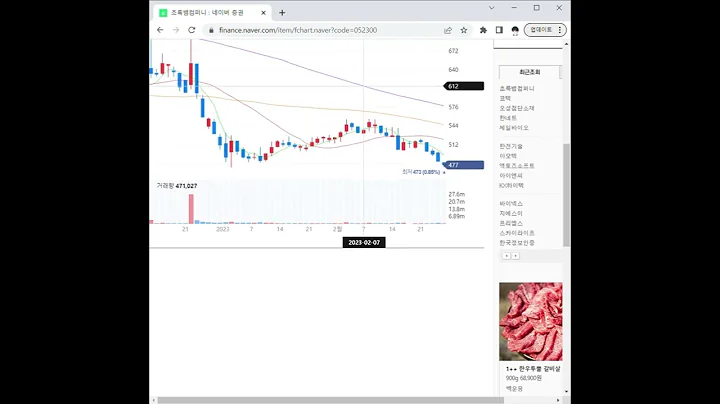
Task: Open 코텍 in recent list
Action: [x=505, y=98]
